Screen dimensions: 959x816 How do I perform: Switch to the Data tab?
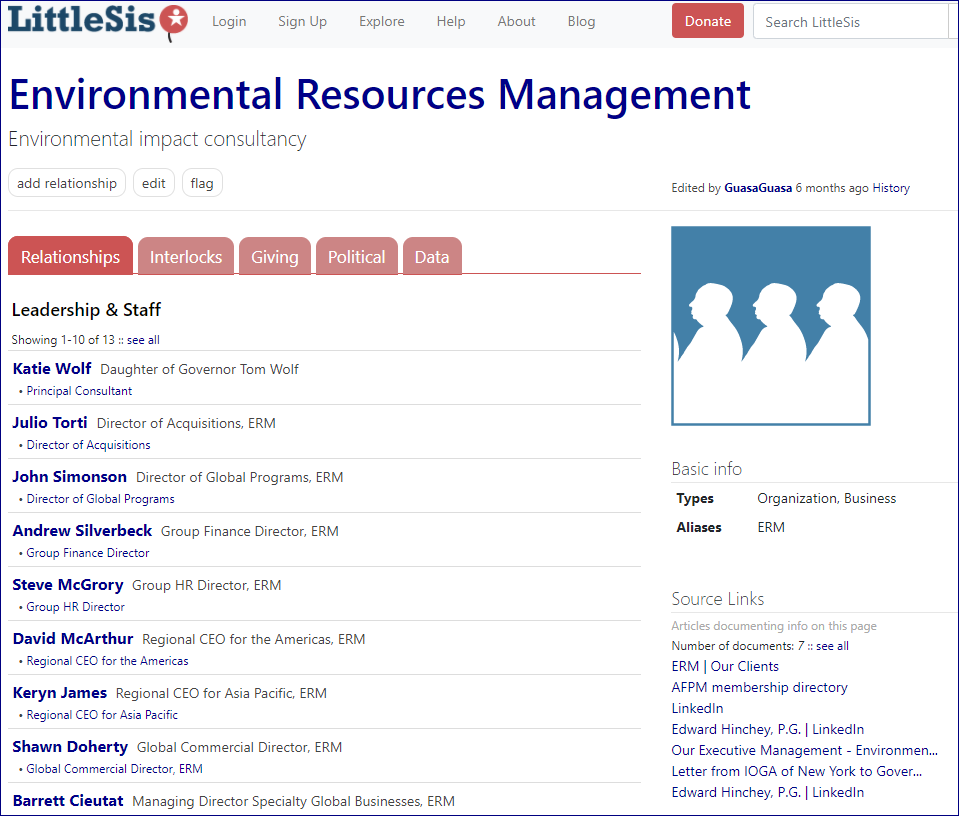pos(432,256)
